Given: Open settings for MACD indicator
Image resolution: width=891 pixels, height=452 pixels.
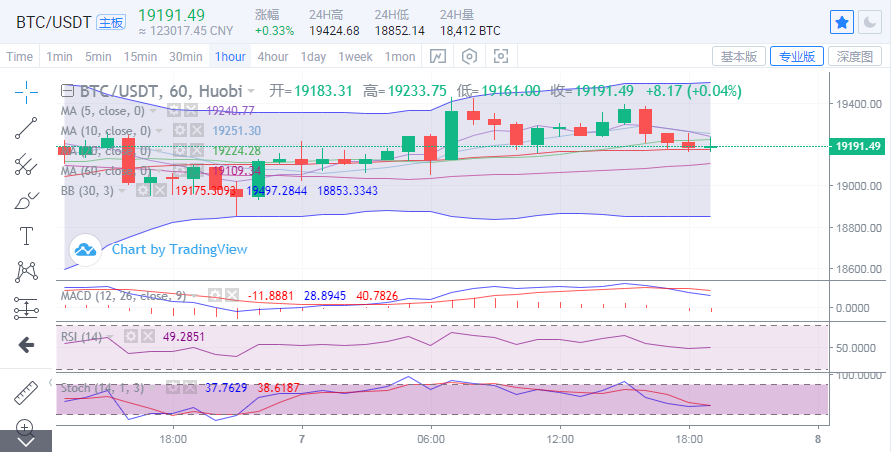Looking at the screenshot, I should point(214,295).
